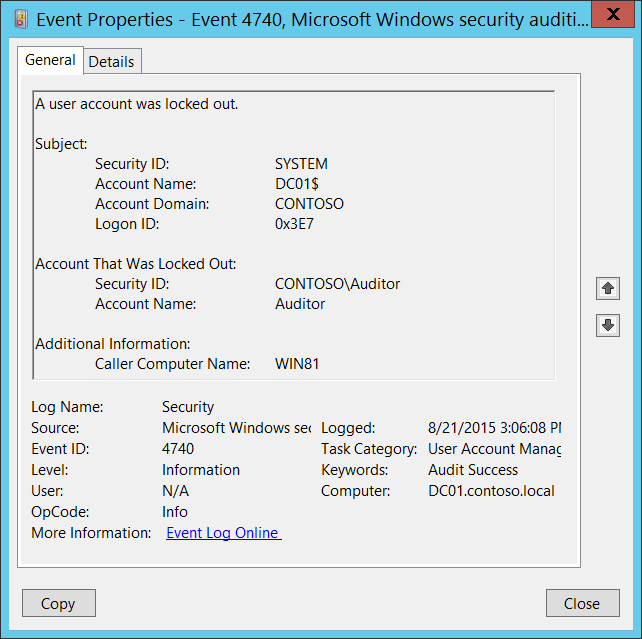The image size is (642, 639).
Task: Switch to the Details tab
Action: tap(111, 61)
